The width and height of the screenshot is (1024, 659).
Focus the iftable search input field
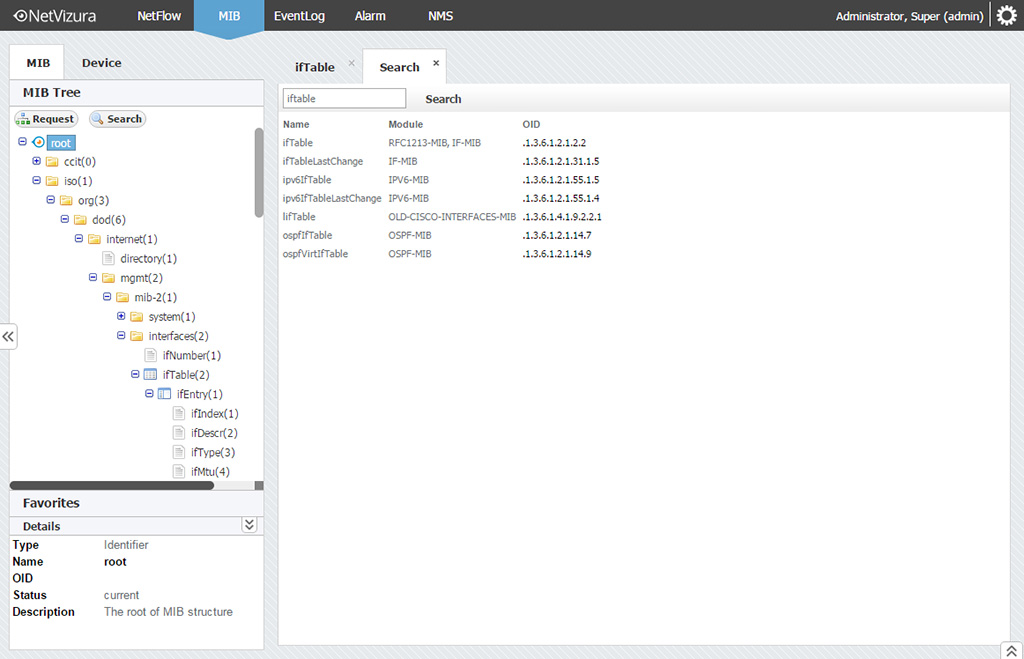(344, 99)
